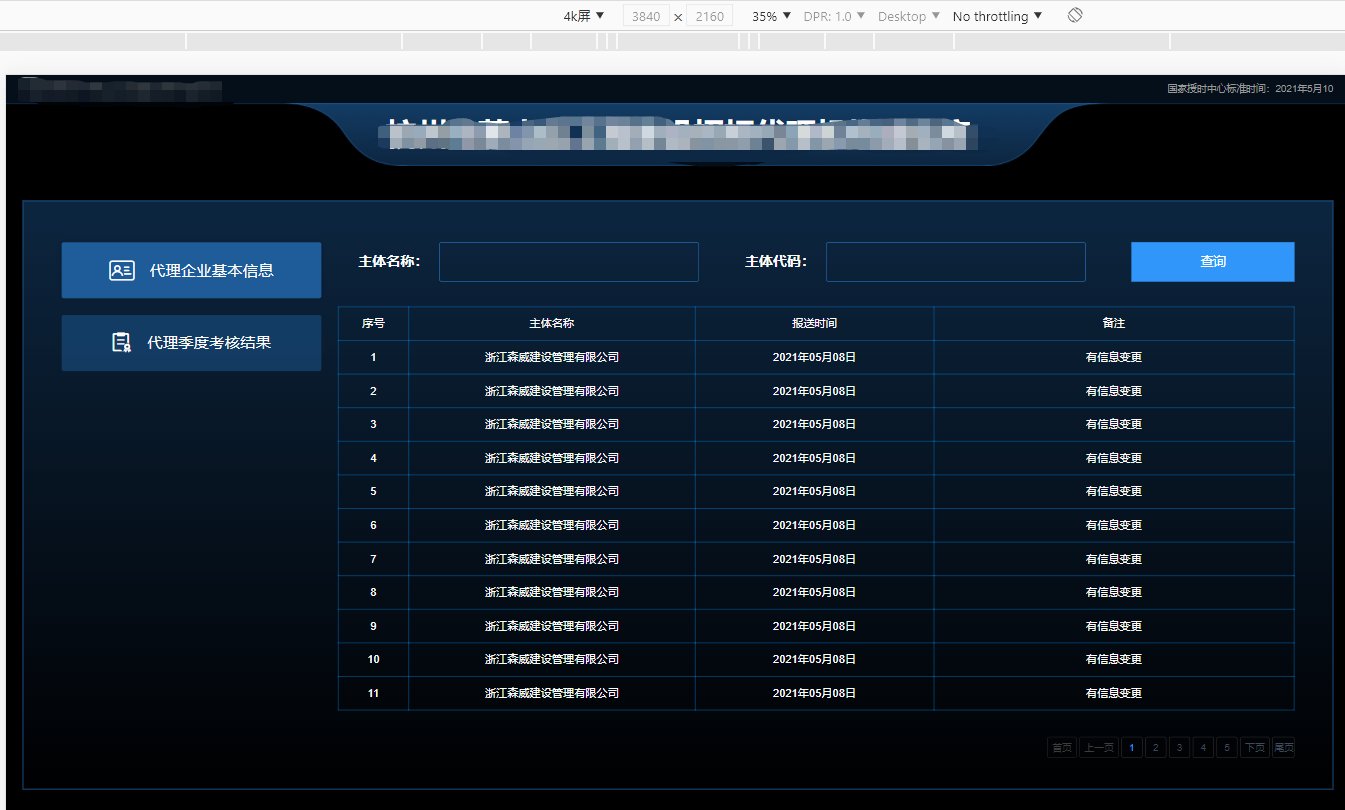Click 有信息变更 remark in row 6
The width and height of the screenshot is (1345, 810).
[x=1114, y=525]
